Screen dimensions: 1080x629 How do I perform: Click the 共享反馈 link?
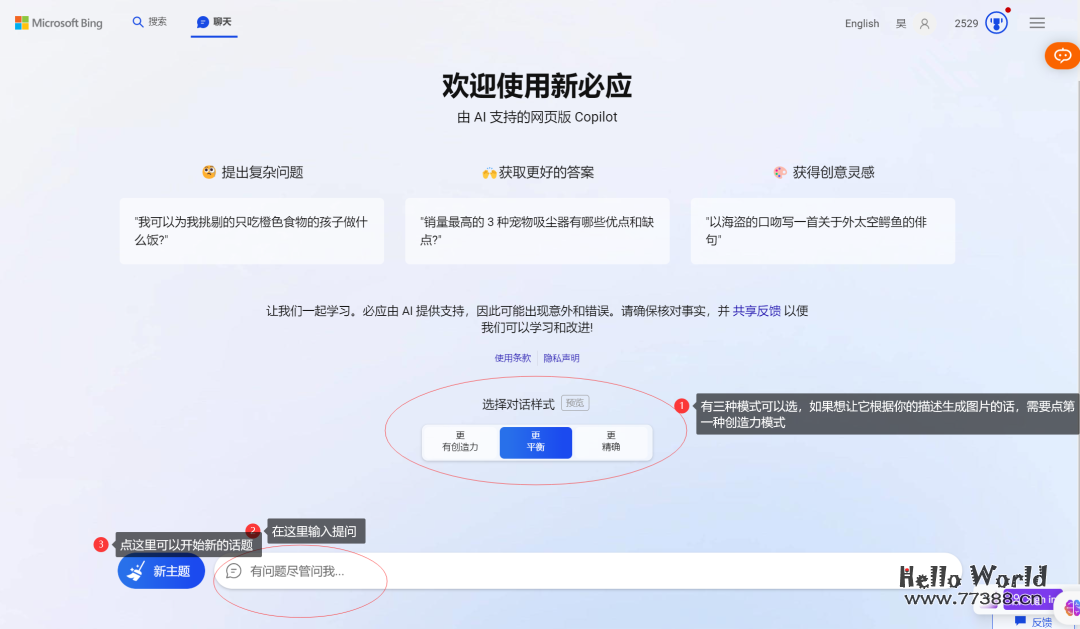(759, 310)
